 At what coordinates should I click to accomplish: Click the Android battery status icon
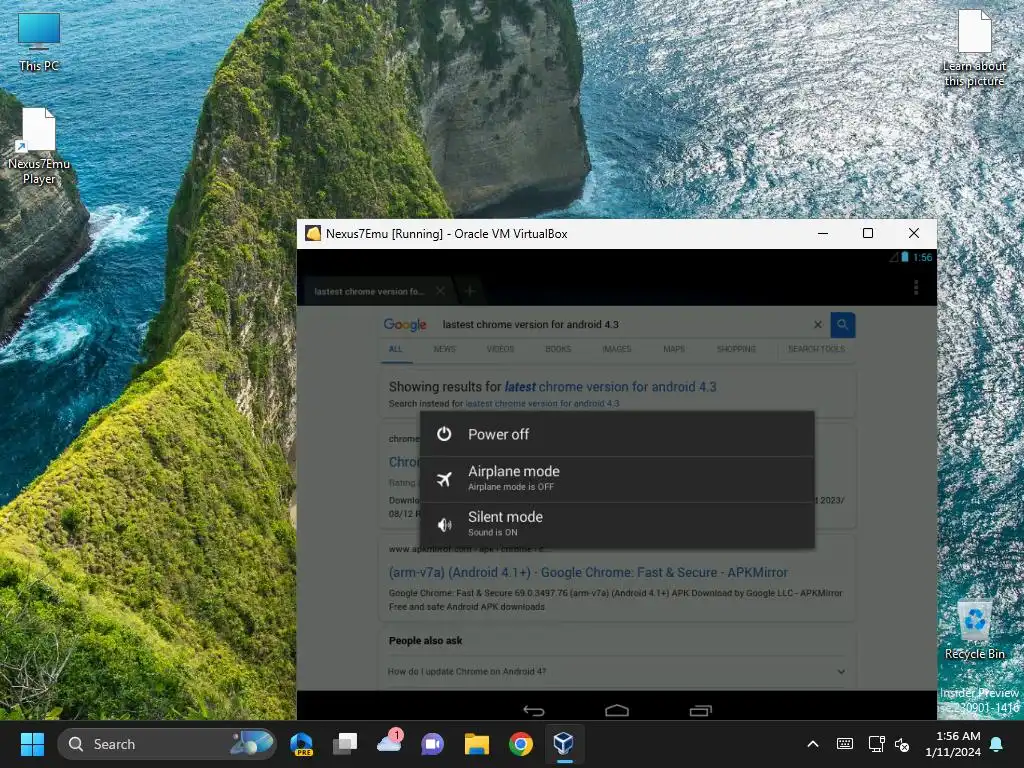pos(904,257)
